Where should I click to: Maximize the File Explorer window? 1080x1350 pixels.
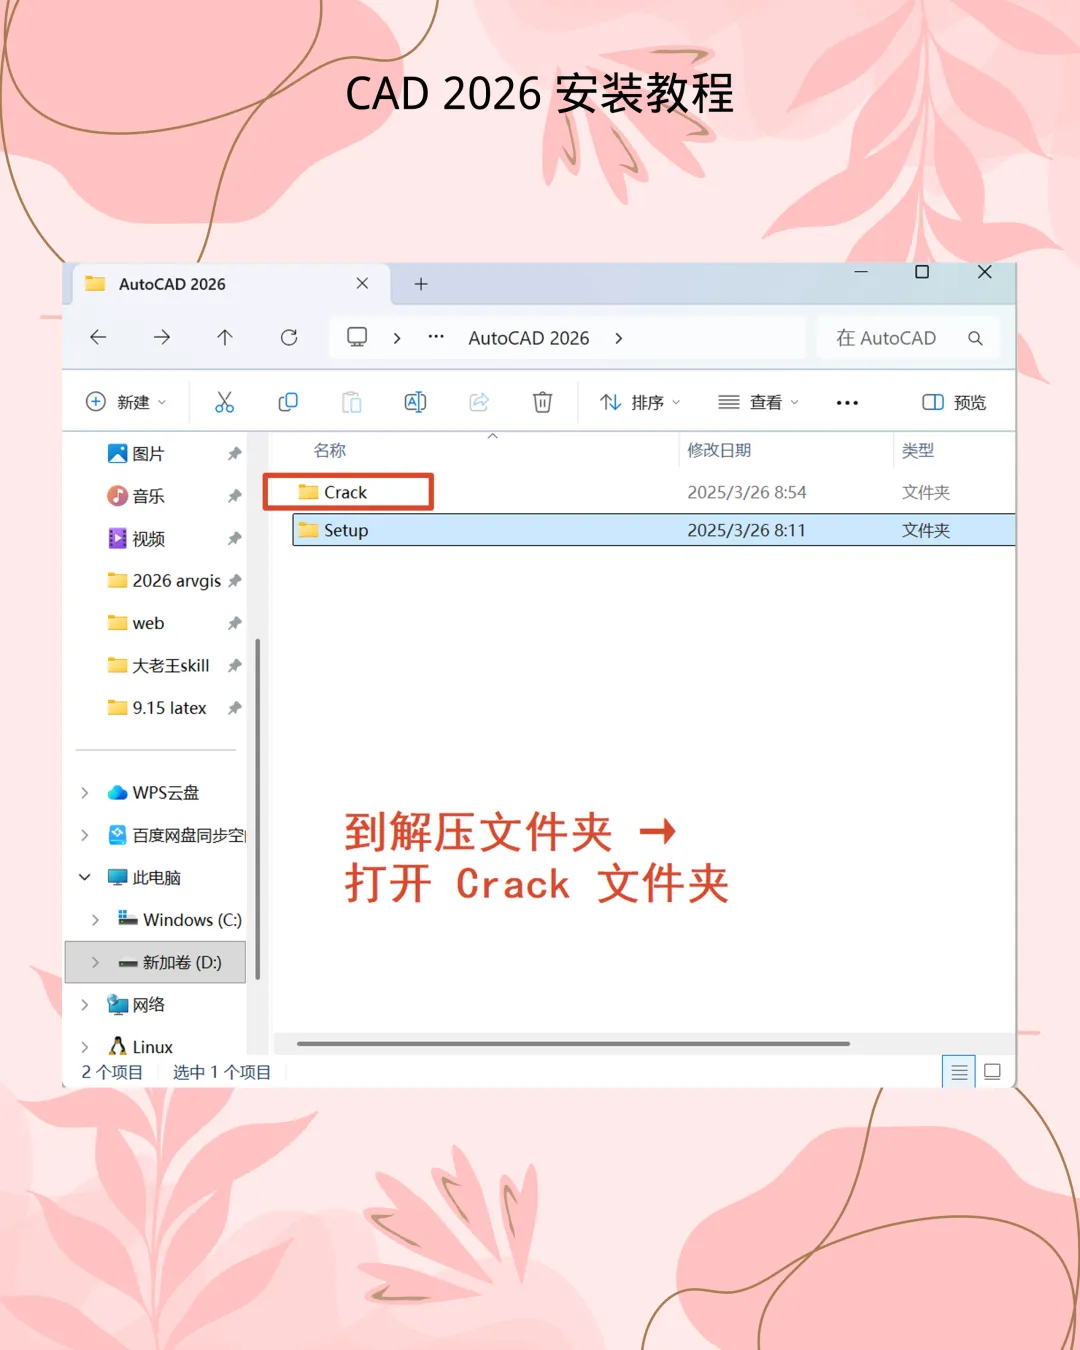pyautogui.click(x=922, y=272)
